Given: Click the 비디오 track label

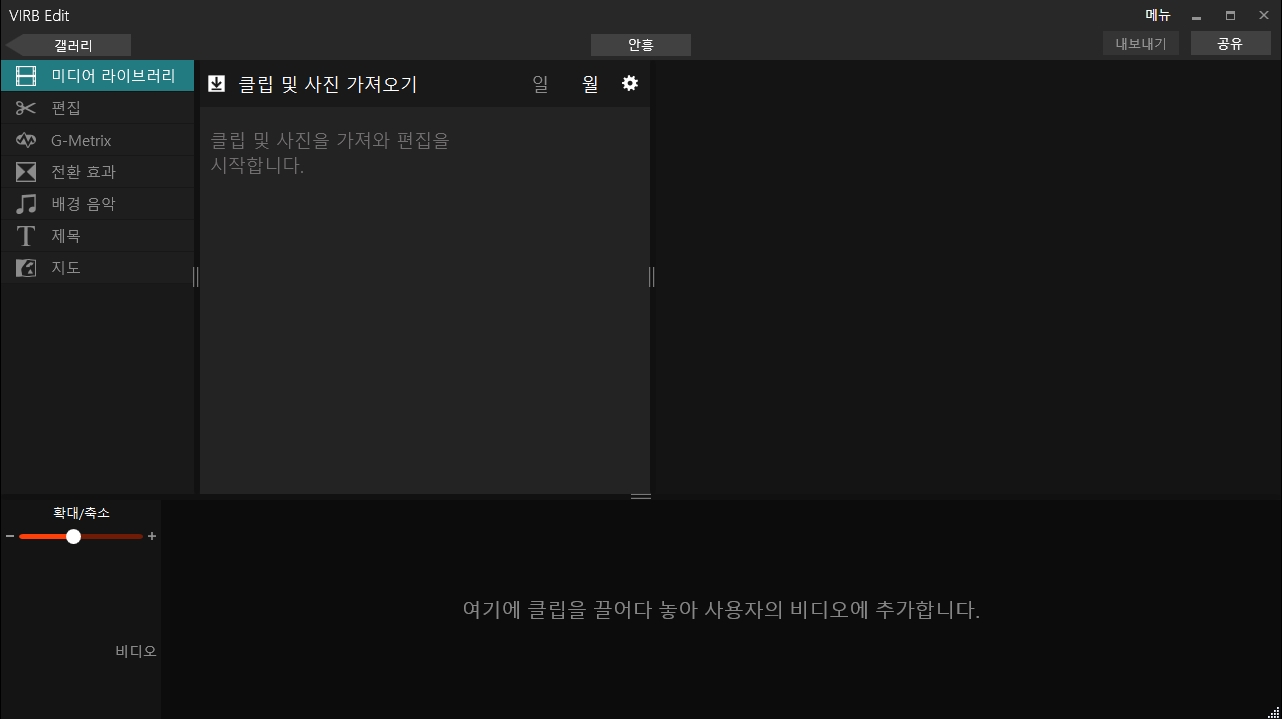Looking at the screenshot, I should pos(136,651).
